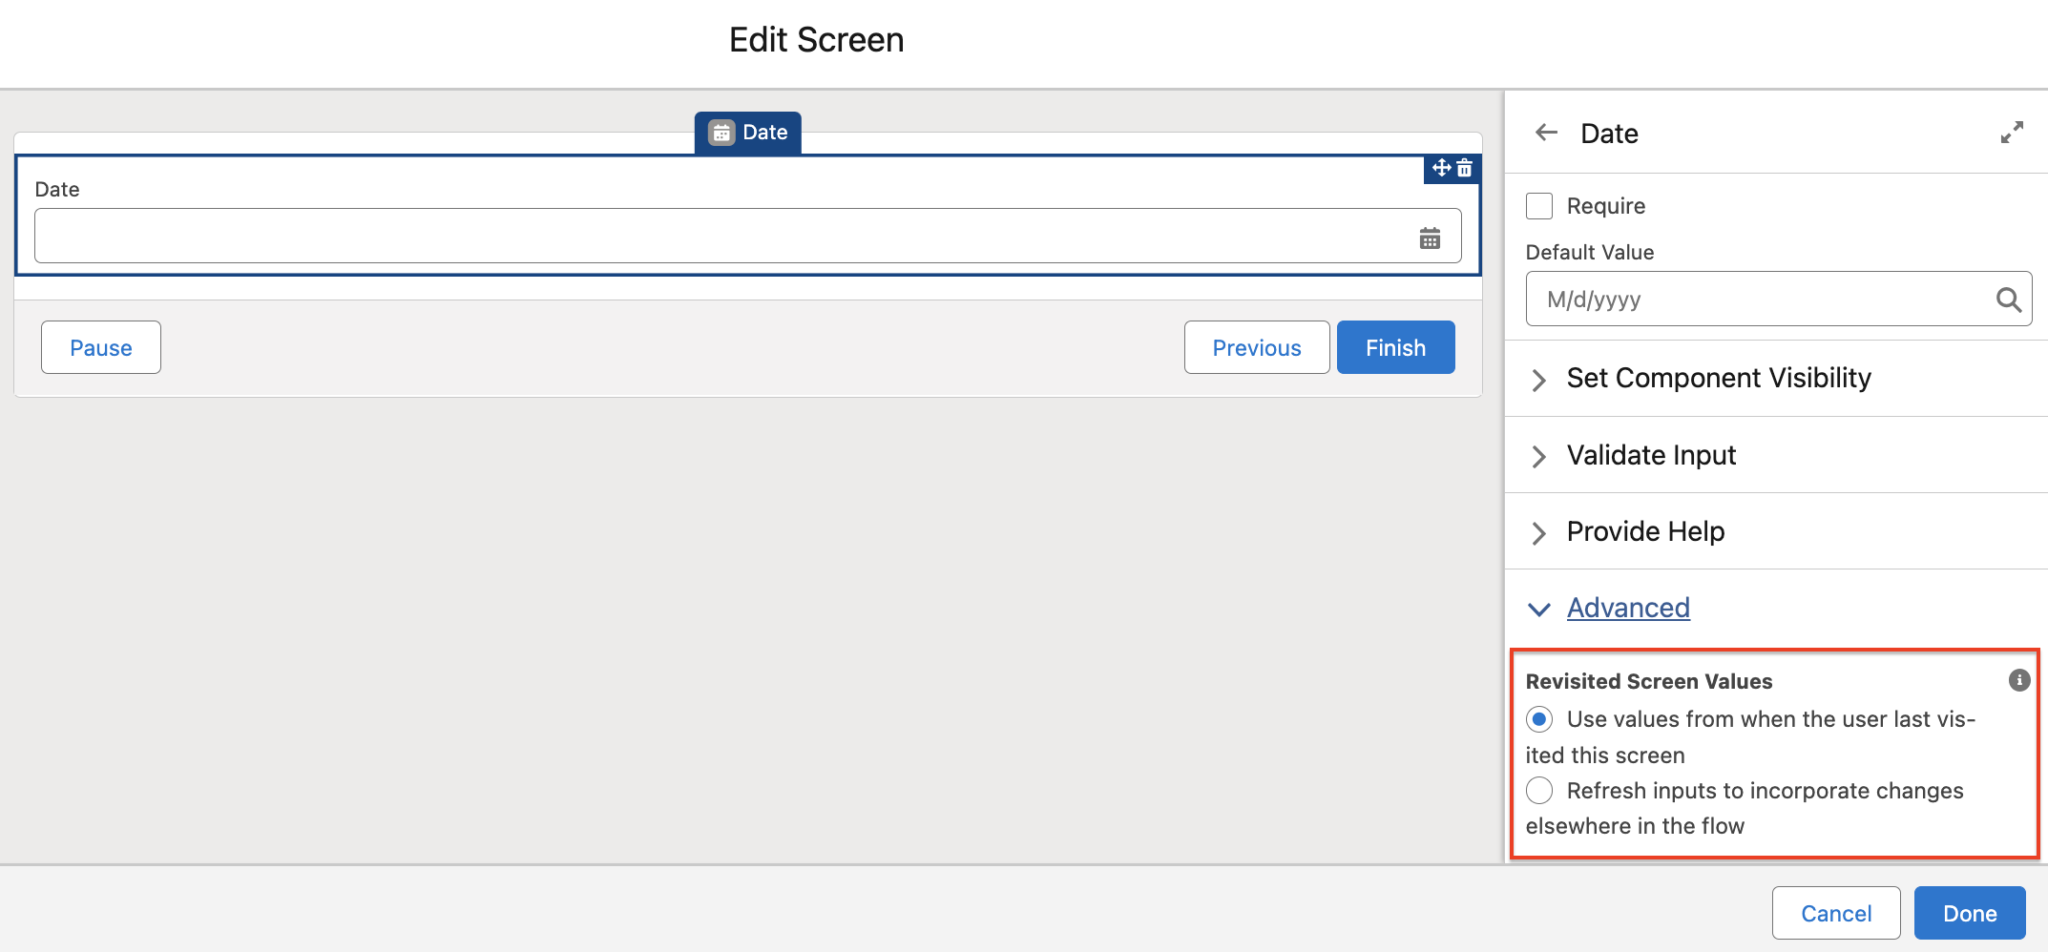Click the calendar icon on the Date tab

721,132
